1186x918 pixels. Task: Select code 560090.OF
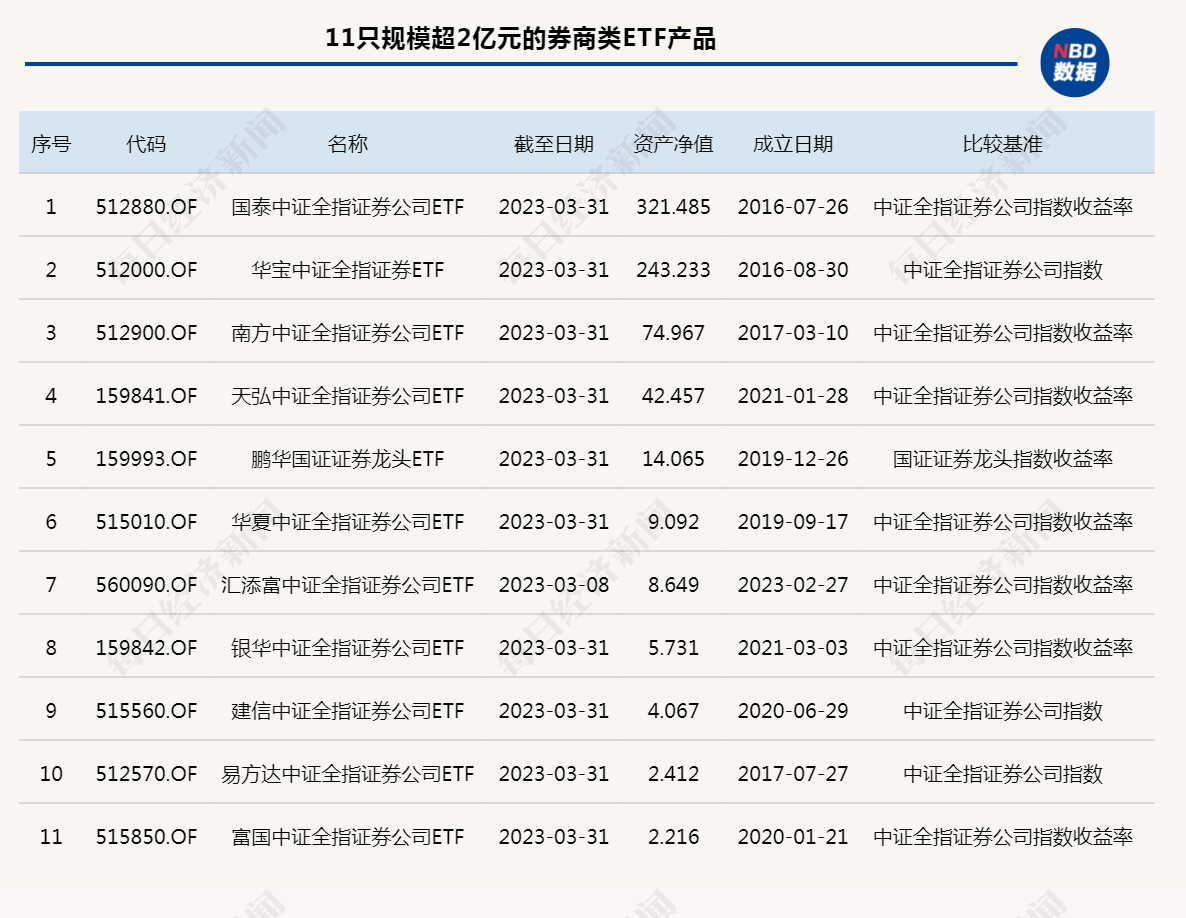tap(146, 585)
